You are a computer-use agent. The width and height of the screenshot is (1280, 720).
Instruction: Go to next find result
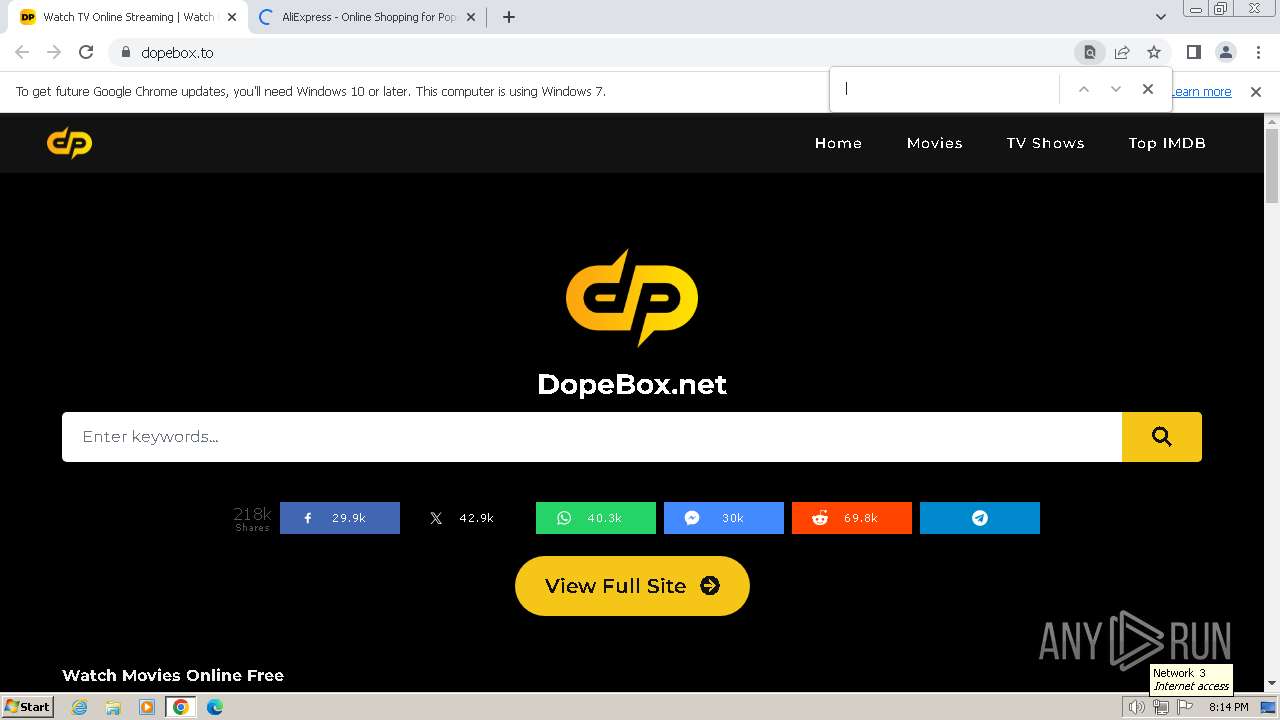coord(1116,89)
